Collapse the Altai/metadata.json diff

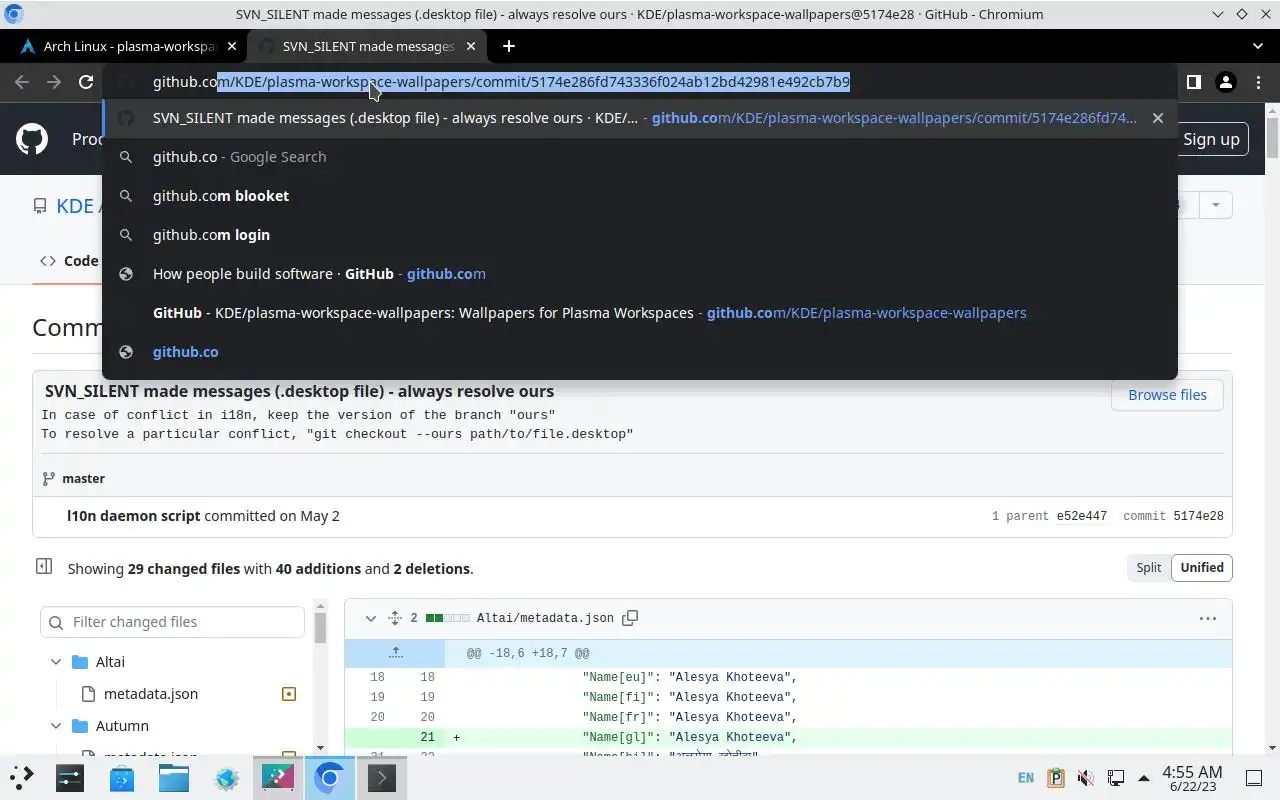tap(370, 618)
